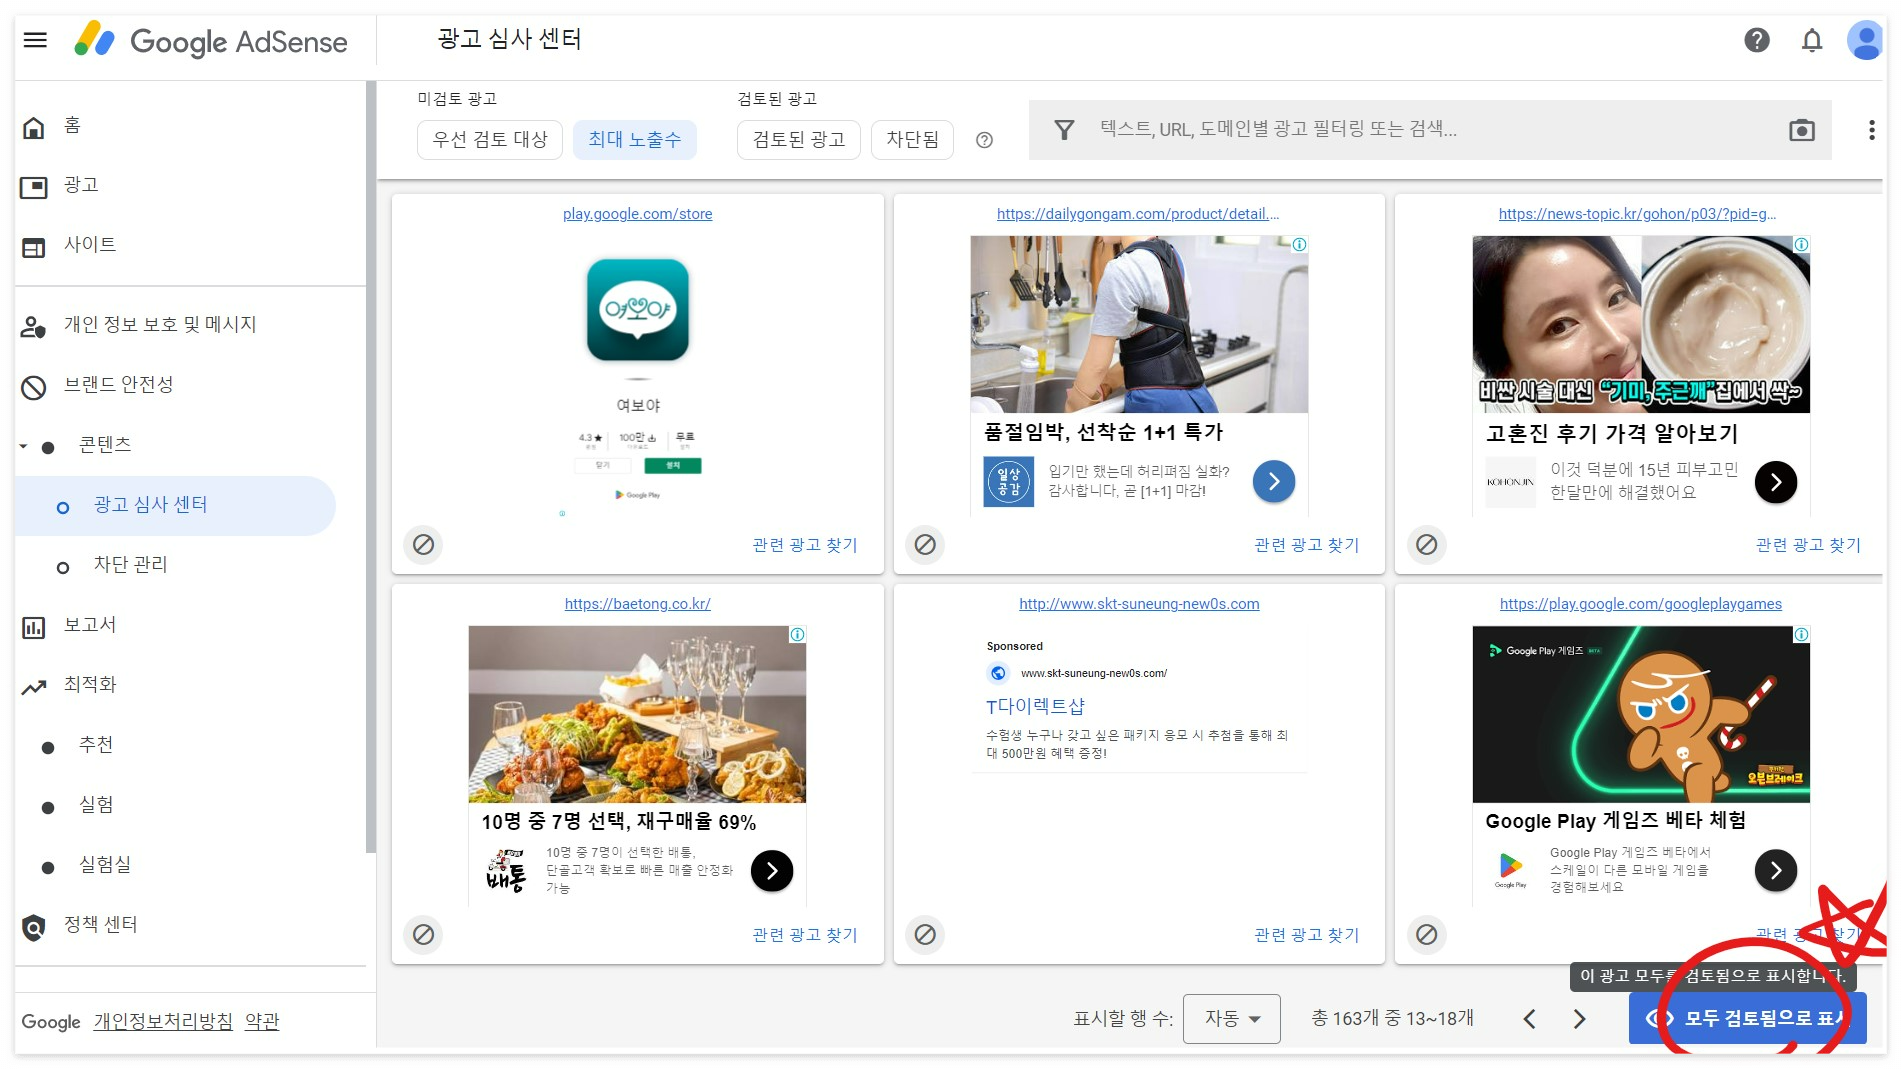Open 광고 심사 센터 in sidebar
This screenshot has width=1902, height=1069.
pos(176,505)
